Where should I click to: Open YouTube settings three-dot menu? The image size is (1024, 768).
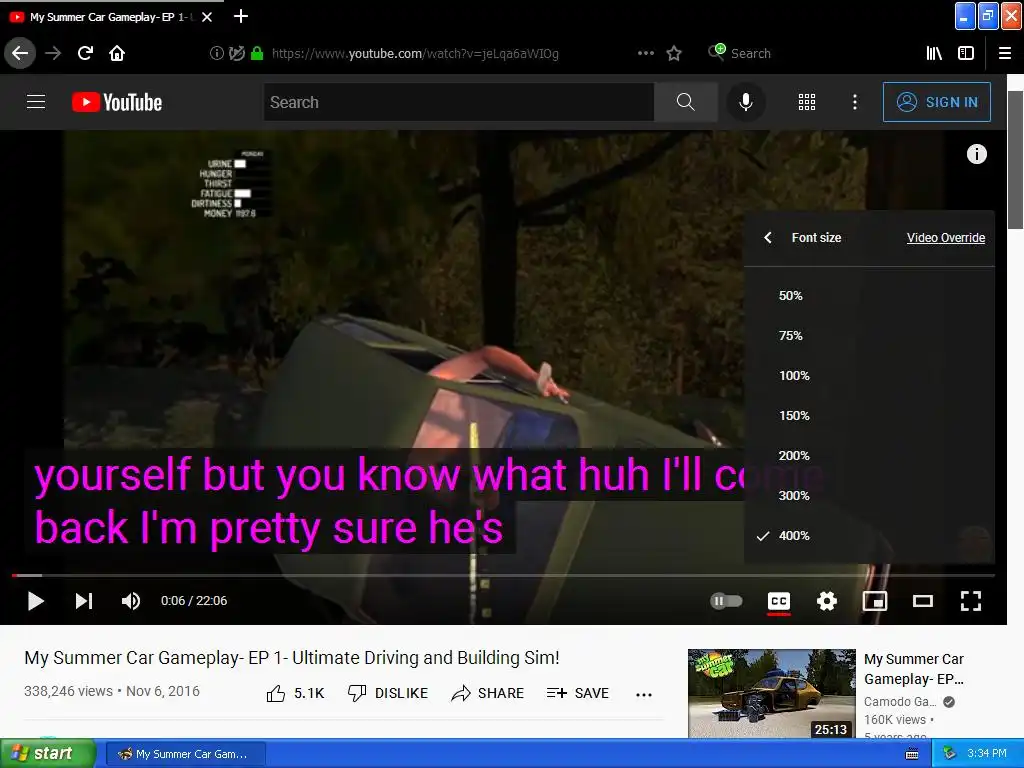click(x=855, y=102)
